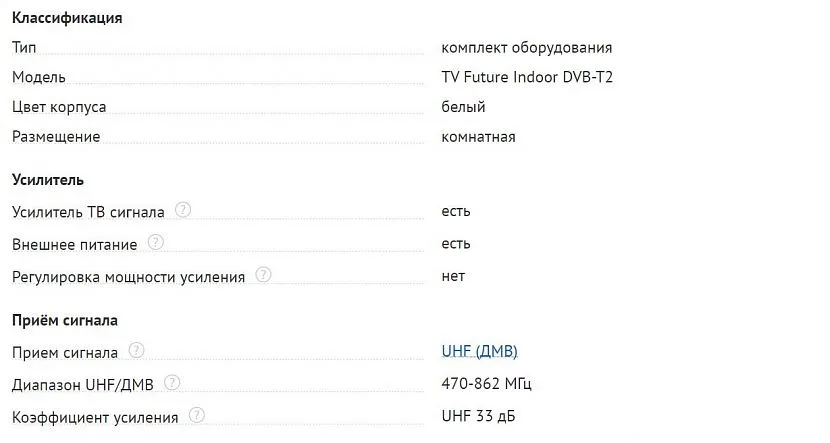Click the Цвет корпуса row label

tap(59, 107)
